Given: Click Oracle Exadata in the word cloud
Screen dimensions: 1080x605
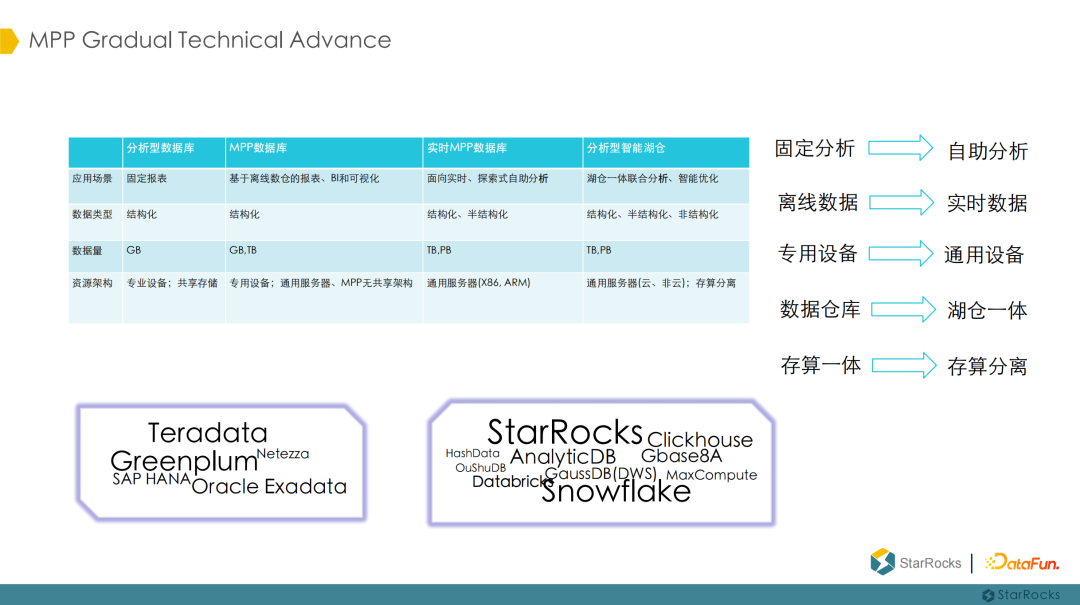Looking at the screenshot, I should 269,486.
